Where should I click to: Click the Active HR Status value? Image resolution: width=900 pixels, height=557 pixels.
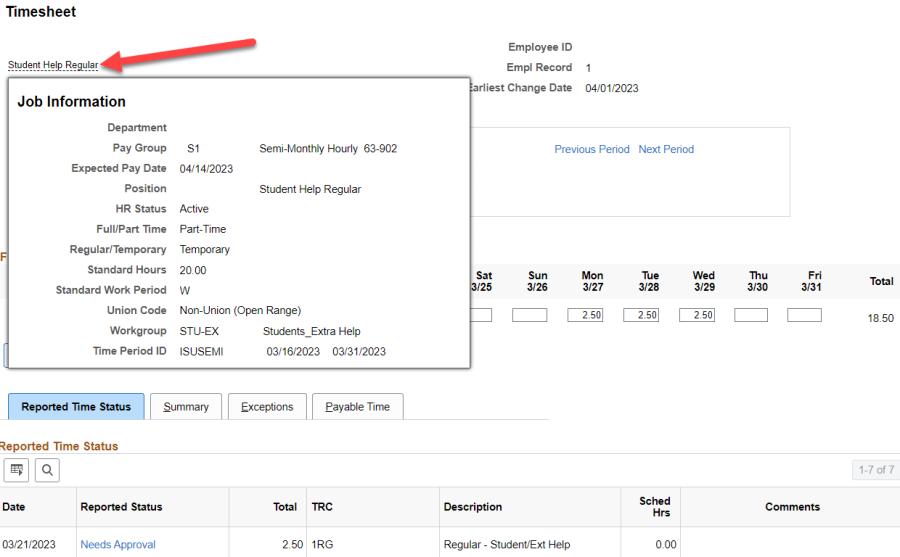tap(193, 209)
